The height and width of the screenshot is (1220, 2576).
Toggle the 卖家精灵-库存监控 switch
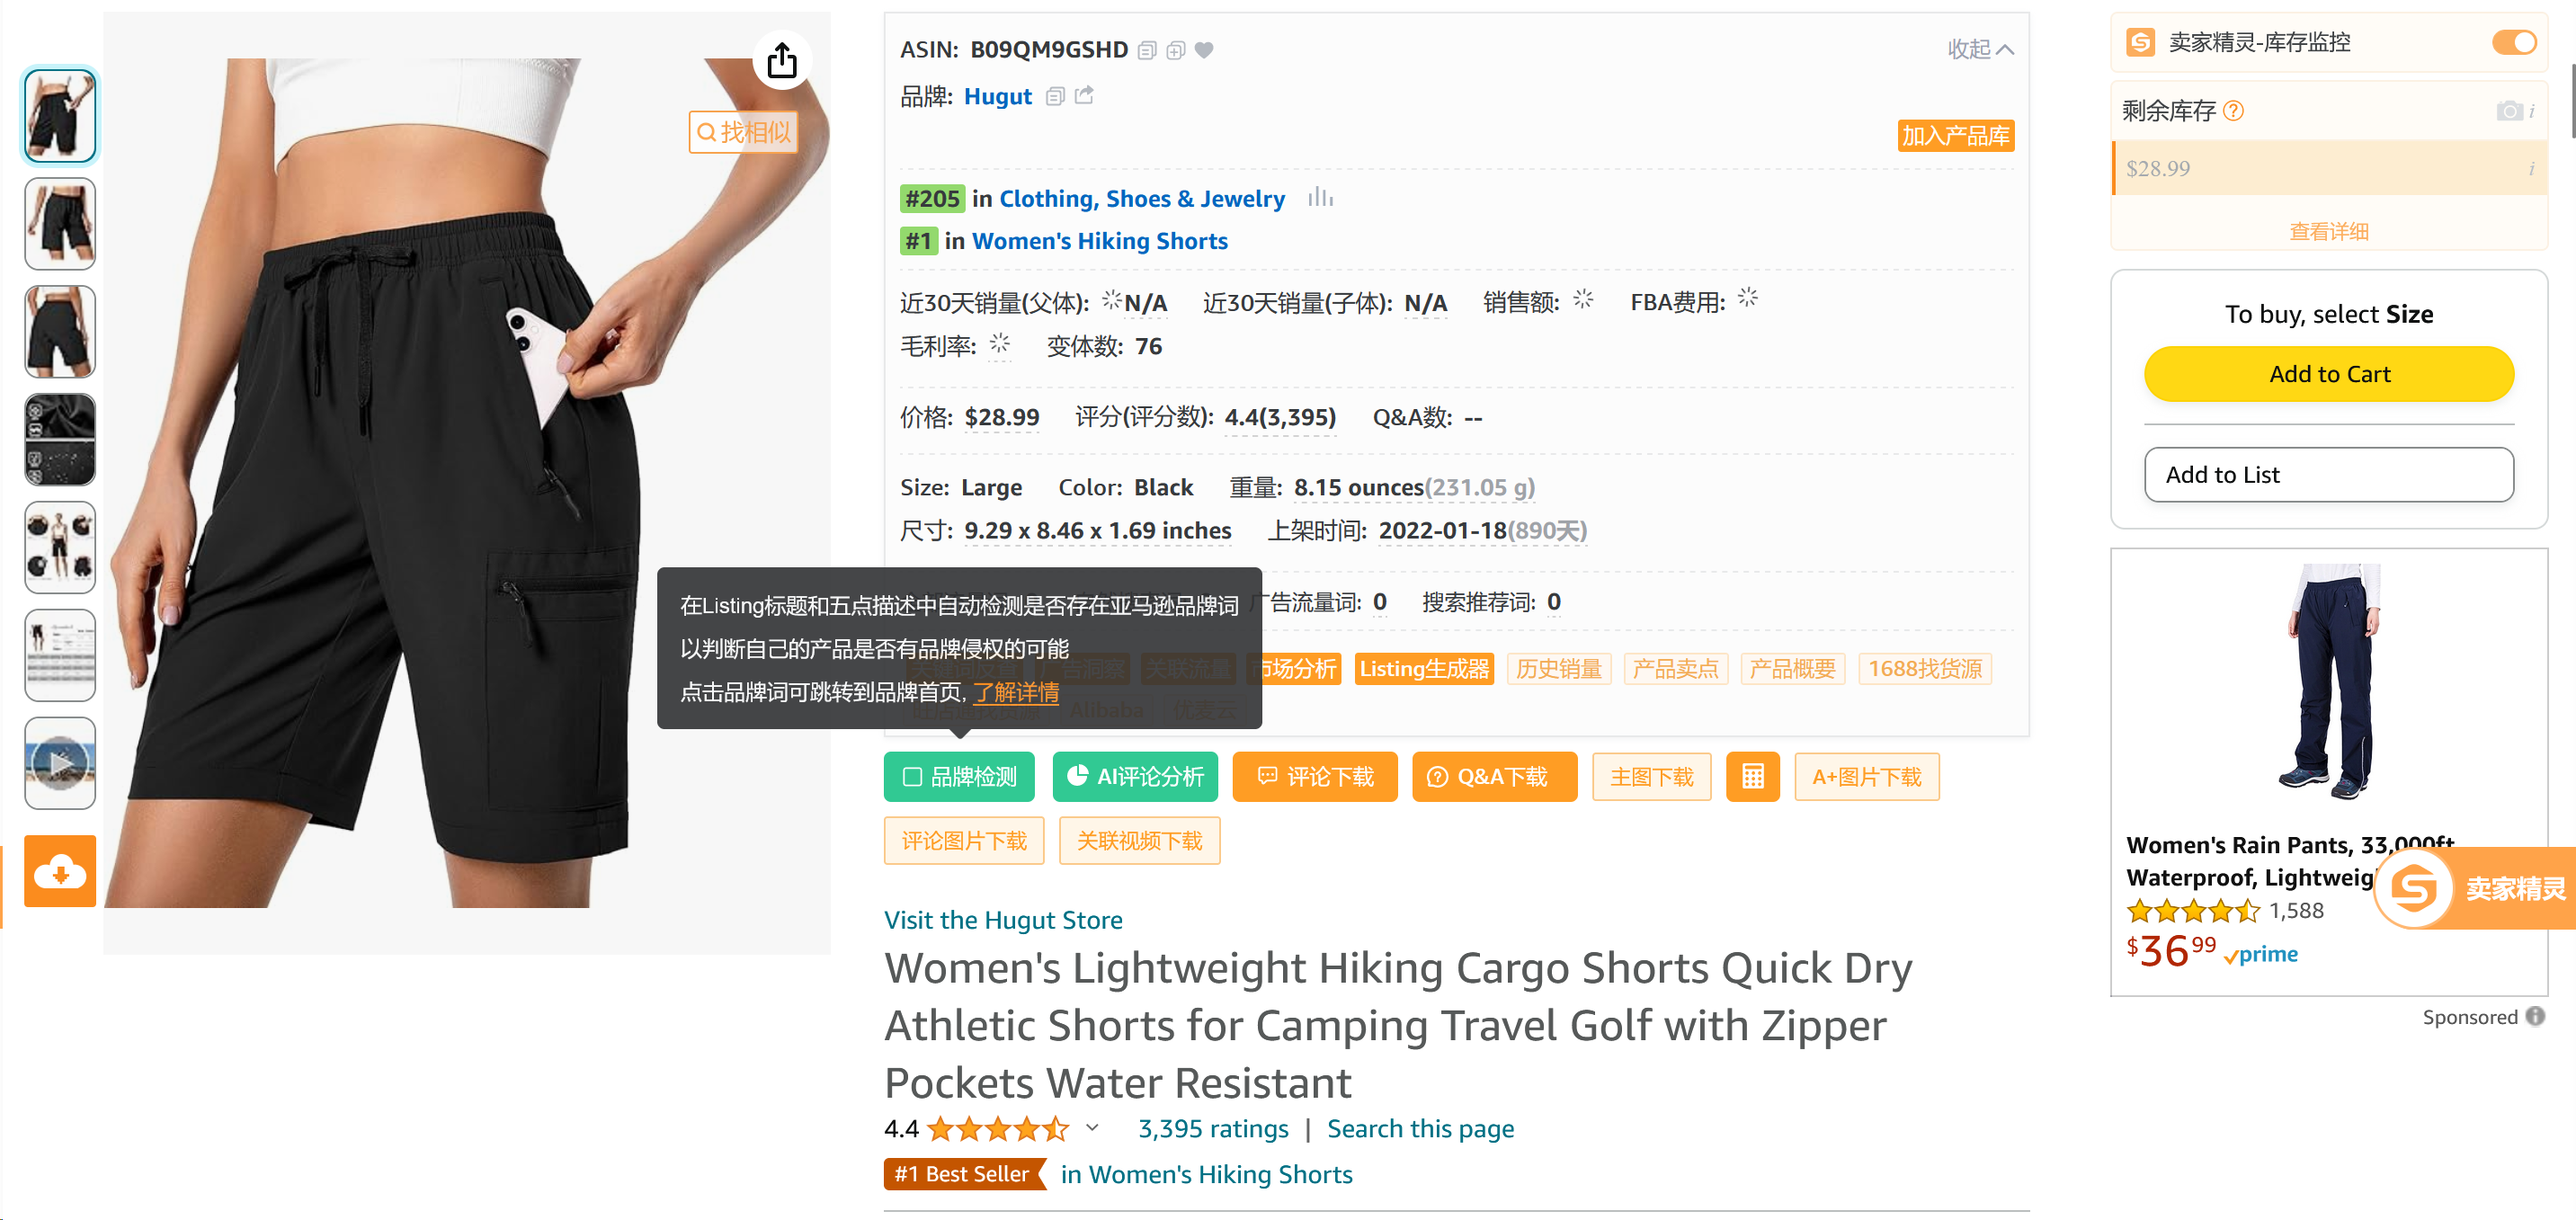click(2513, 42)
